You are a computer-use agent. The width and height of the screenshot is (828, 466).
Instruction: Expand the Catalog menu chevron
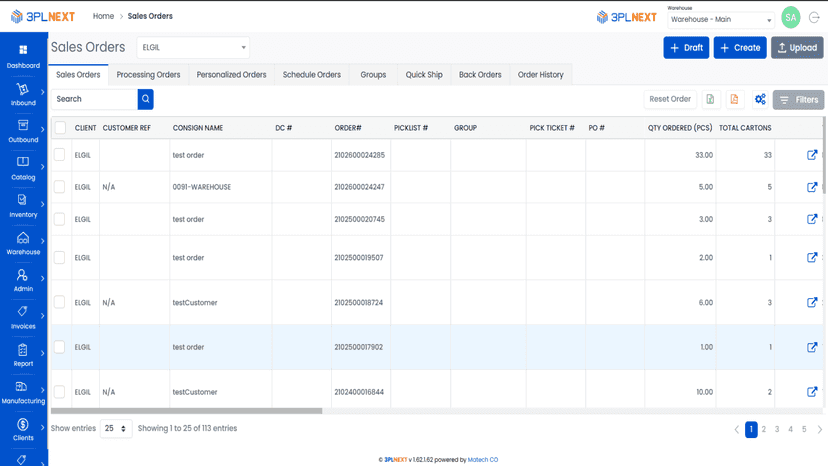click(42, 167)
